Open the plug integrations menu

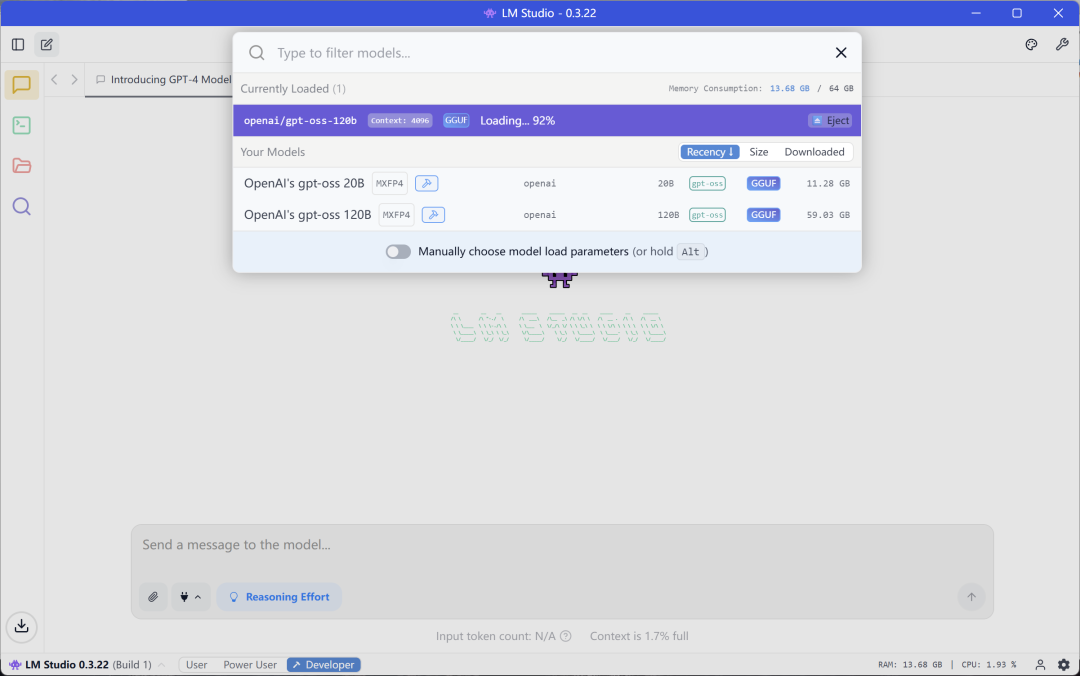point(190,597)
